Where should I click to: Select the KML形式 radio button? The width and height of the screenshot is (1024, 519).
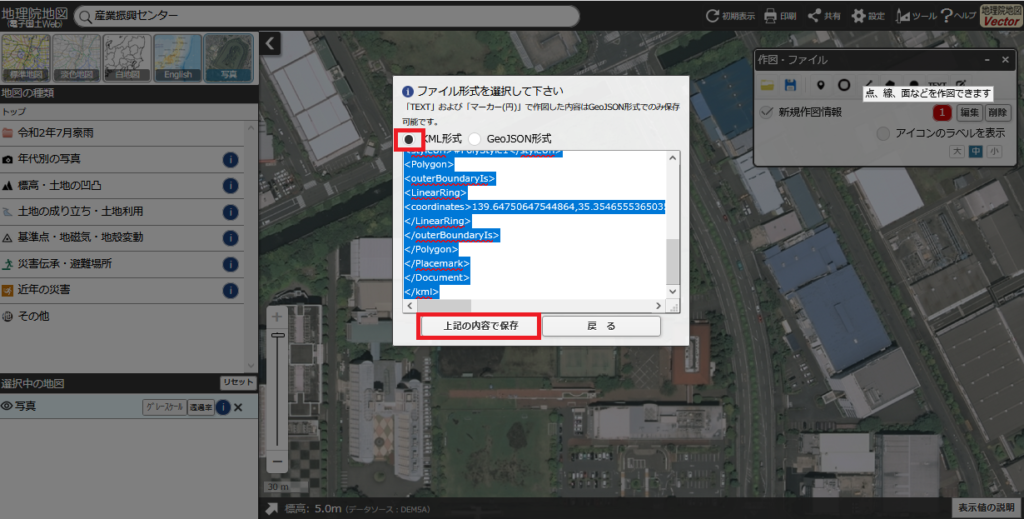click(x=409, y=139)
